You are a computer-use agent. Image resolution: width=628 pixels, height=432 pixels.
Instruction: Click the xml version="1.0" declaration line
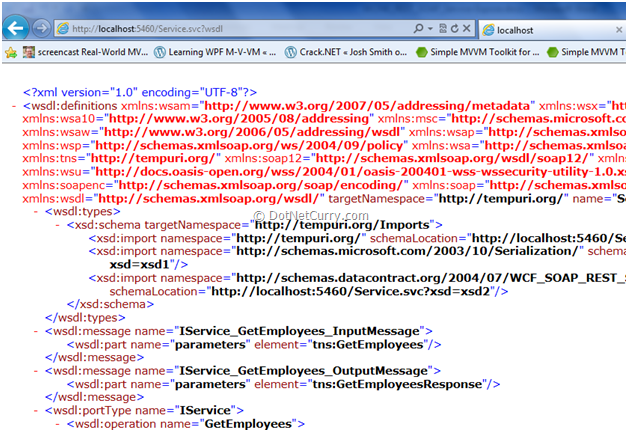click(140, 92)
